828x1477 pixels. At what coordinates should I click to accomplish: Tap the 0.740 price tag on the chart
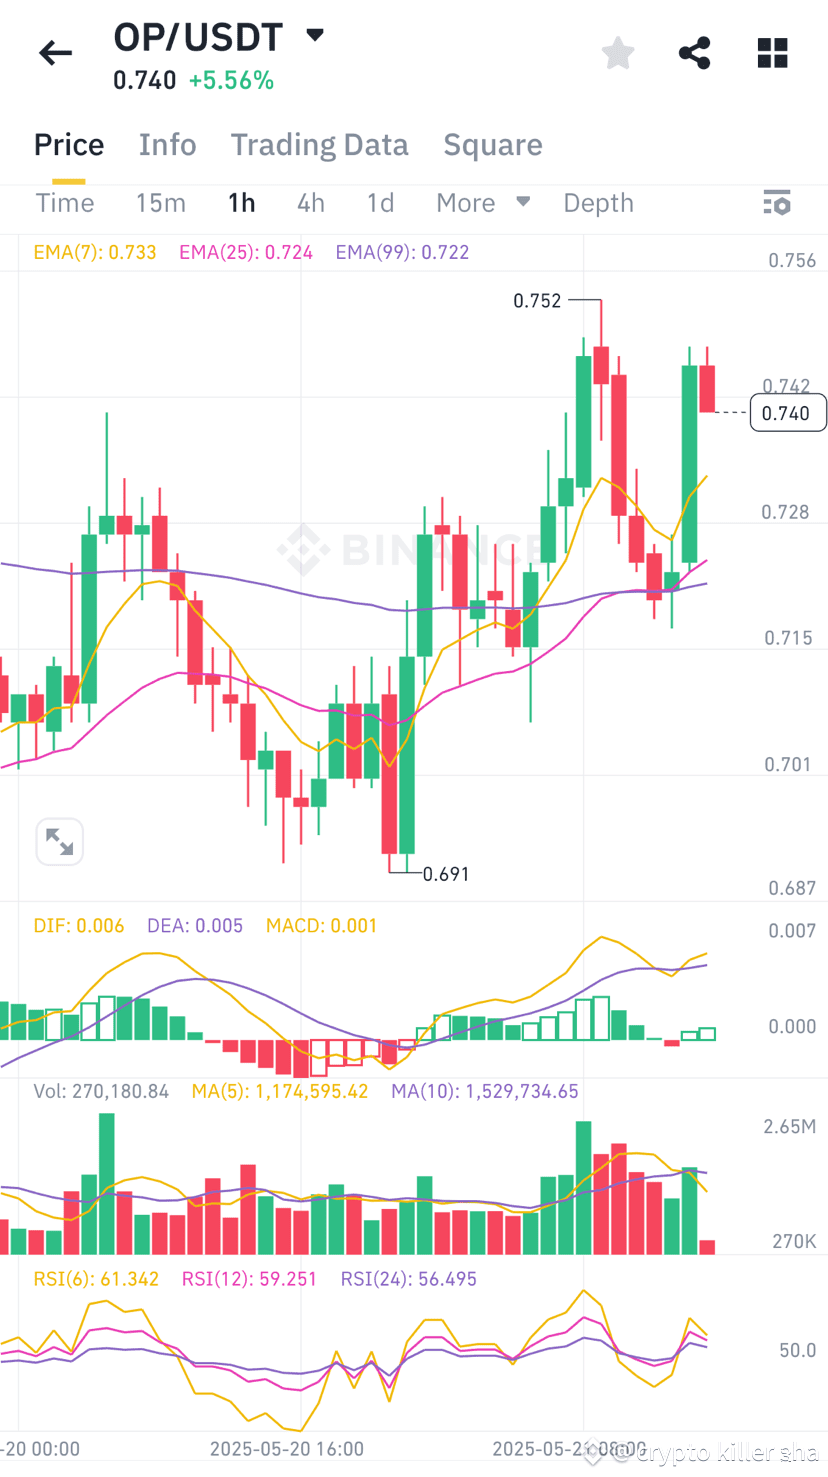pos(788,412)
